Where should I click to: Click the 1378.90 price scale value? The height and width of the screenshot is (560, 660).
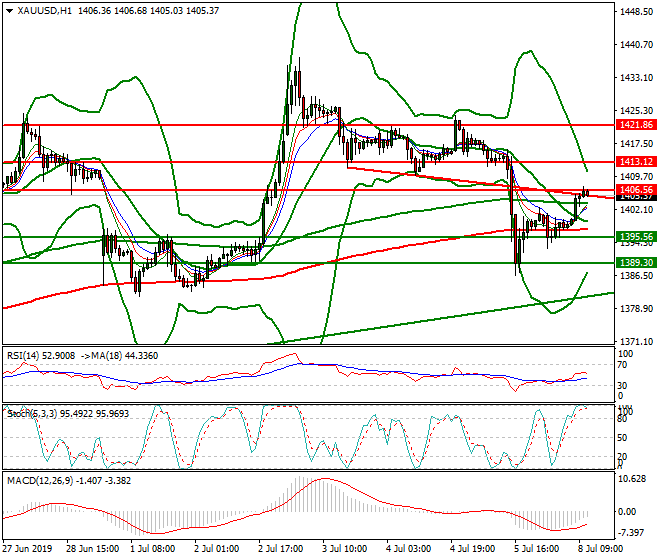636,309
